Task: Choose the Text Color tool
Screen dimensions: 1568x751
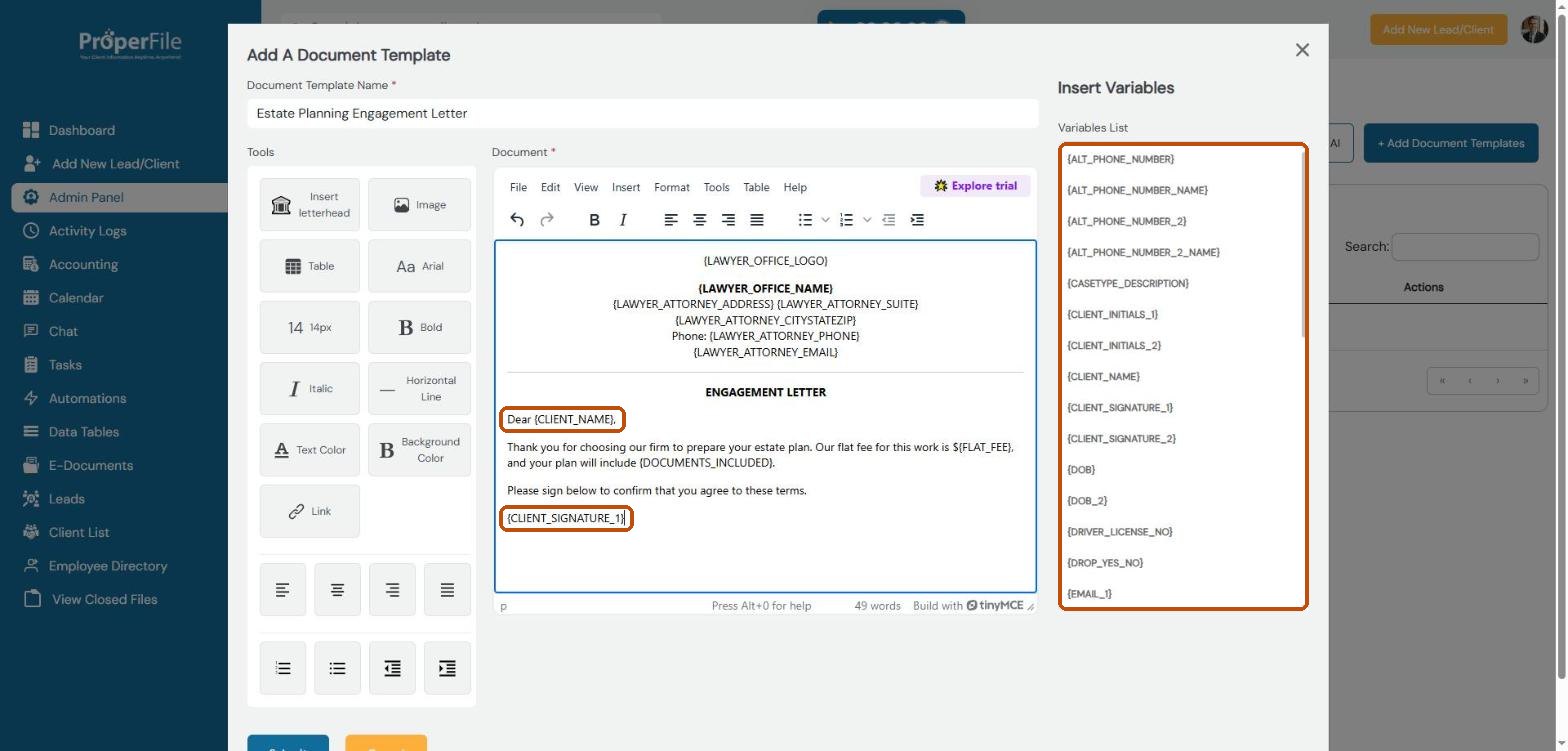Action: tap(310, 450)
